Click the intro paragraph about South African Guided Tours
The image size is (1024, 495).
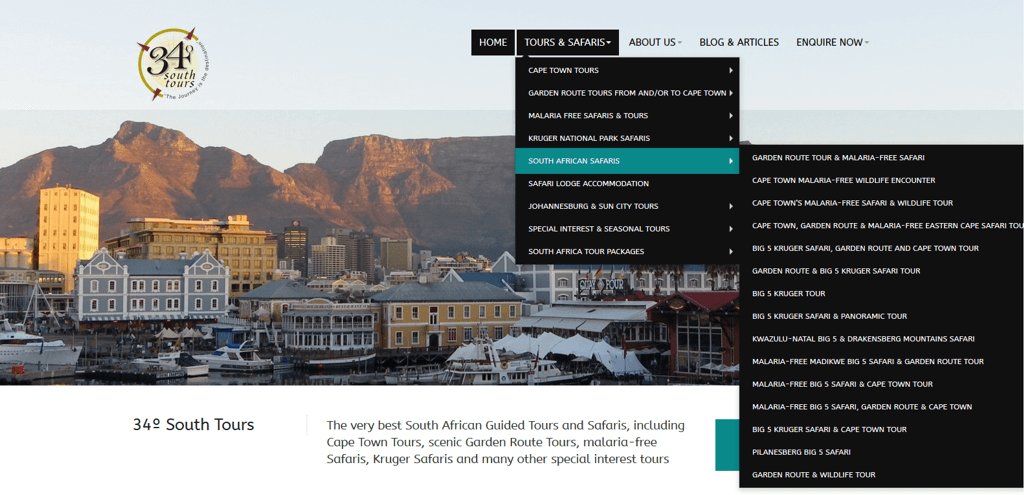tap(505, 442)
